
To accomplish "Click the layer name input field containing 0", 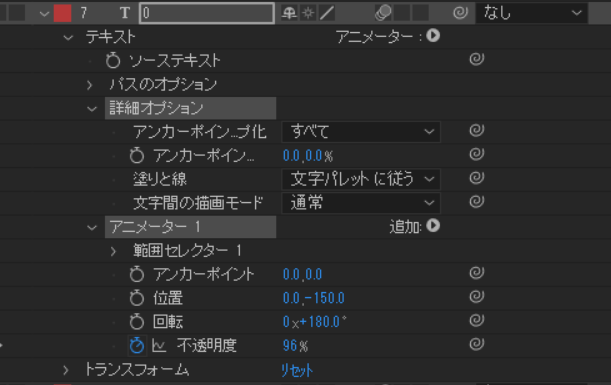I will click(207, 13).
